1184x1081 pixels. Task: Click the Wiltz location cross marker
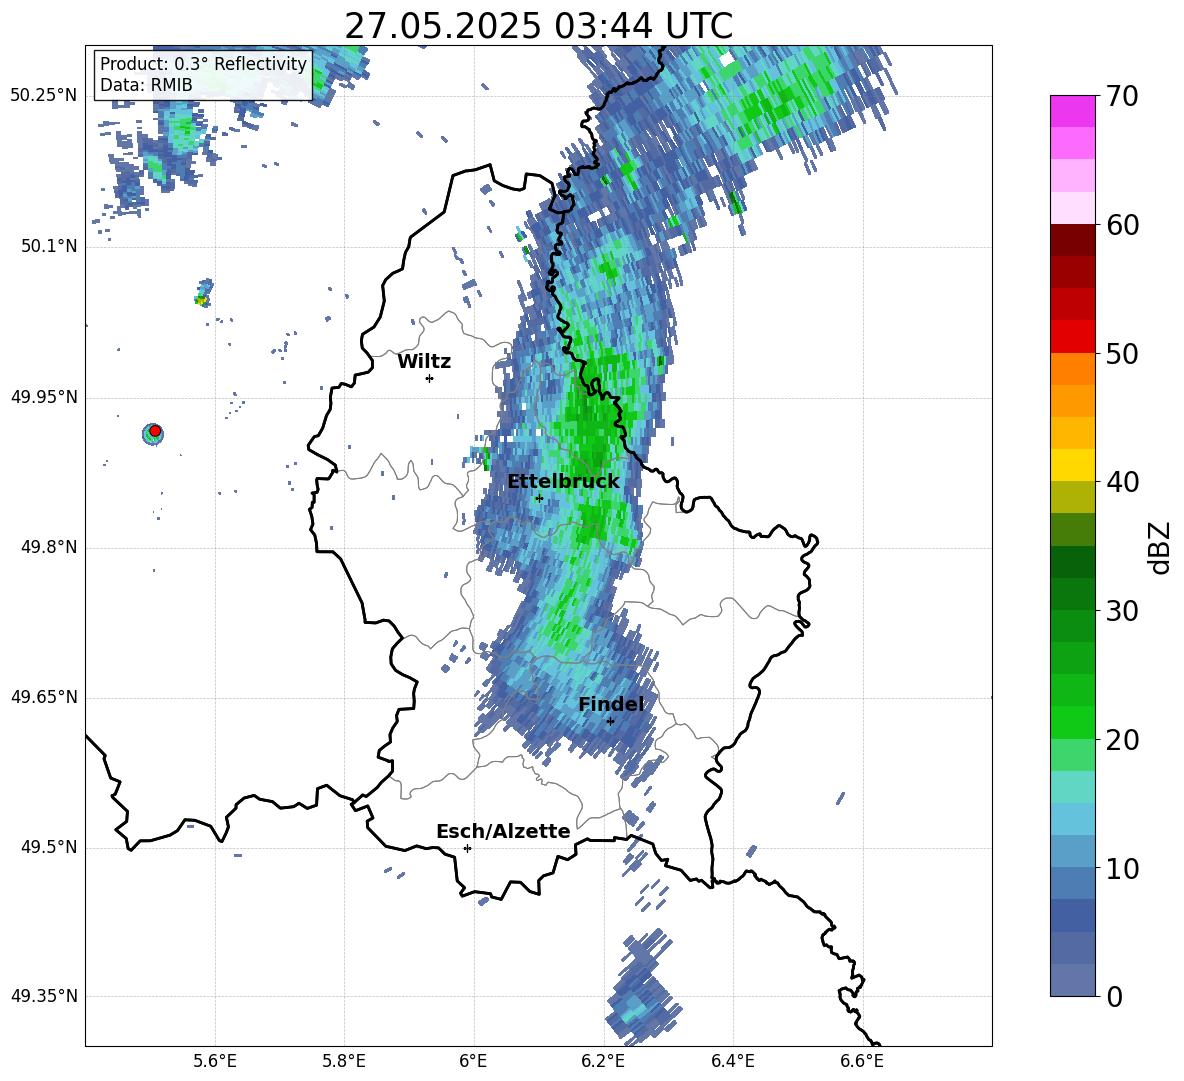point(429,378)
